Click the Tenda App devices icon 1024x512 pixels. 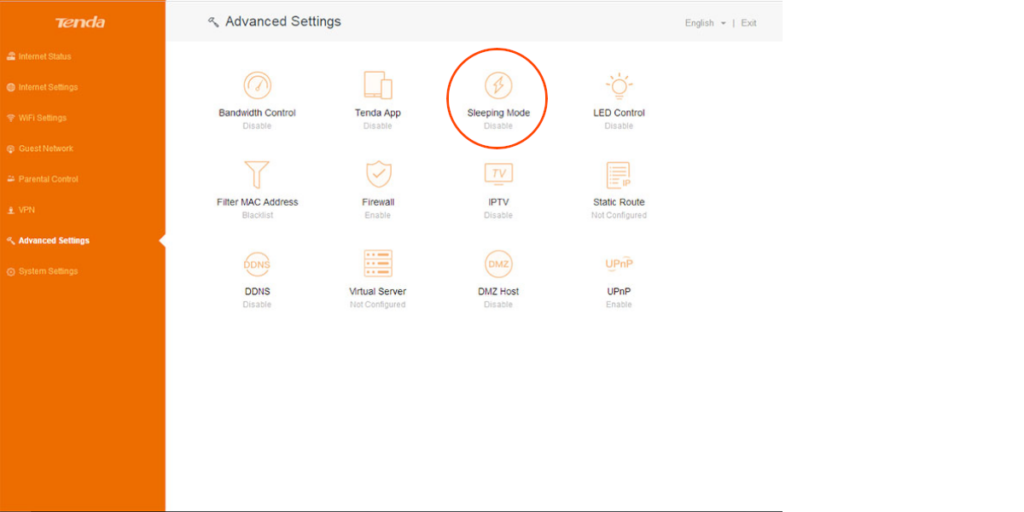click(x=378, y=86)
